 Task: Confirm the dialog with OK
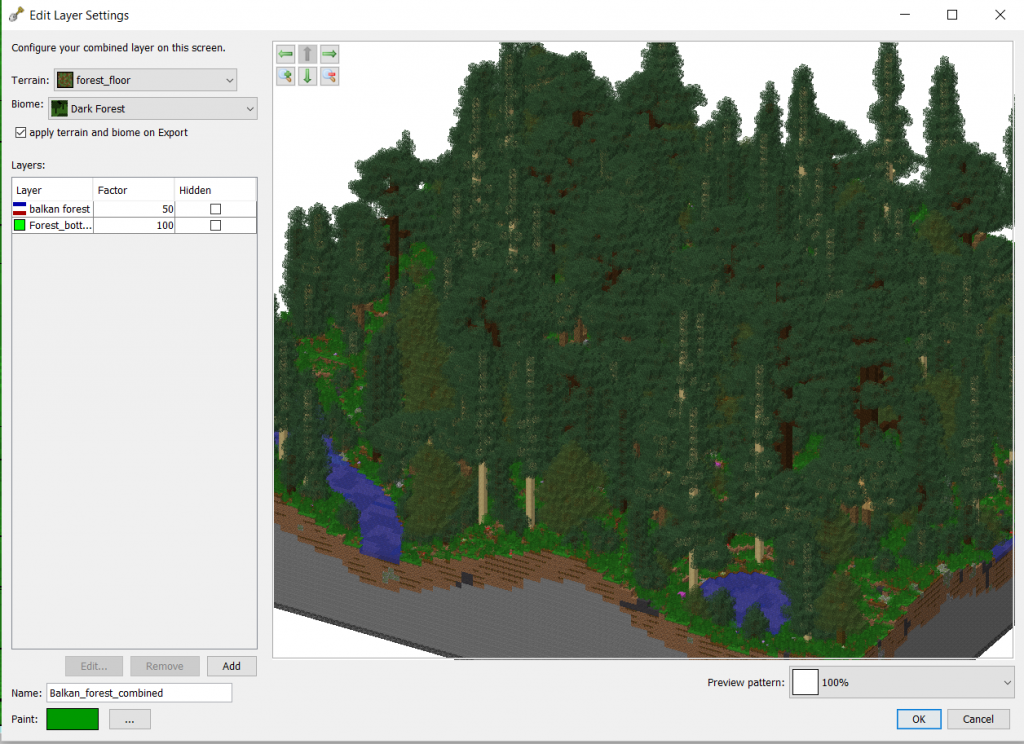(918, 719)
